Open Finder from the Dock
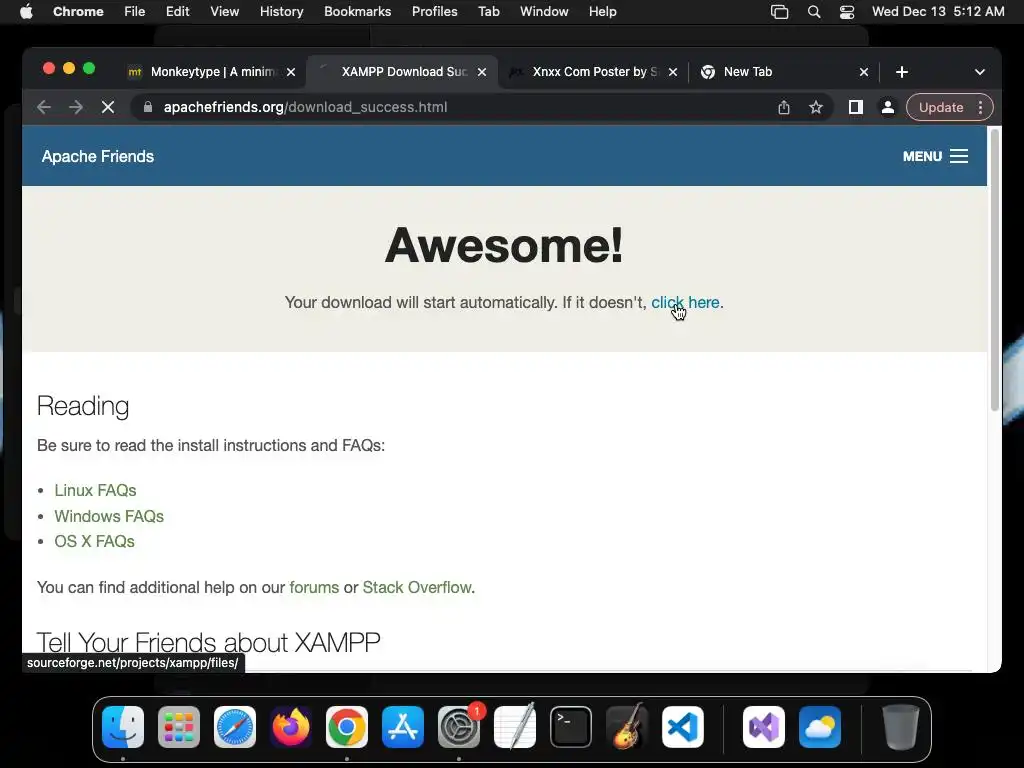This screenshot has width=1024, height=768. (x=123, y=727)
